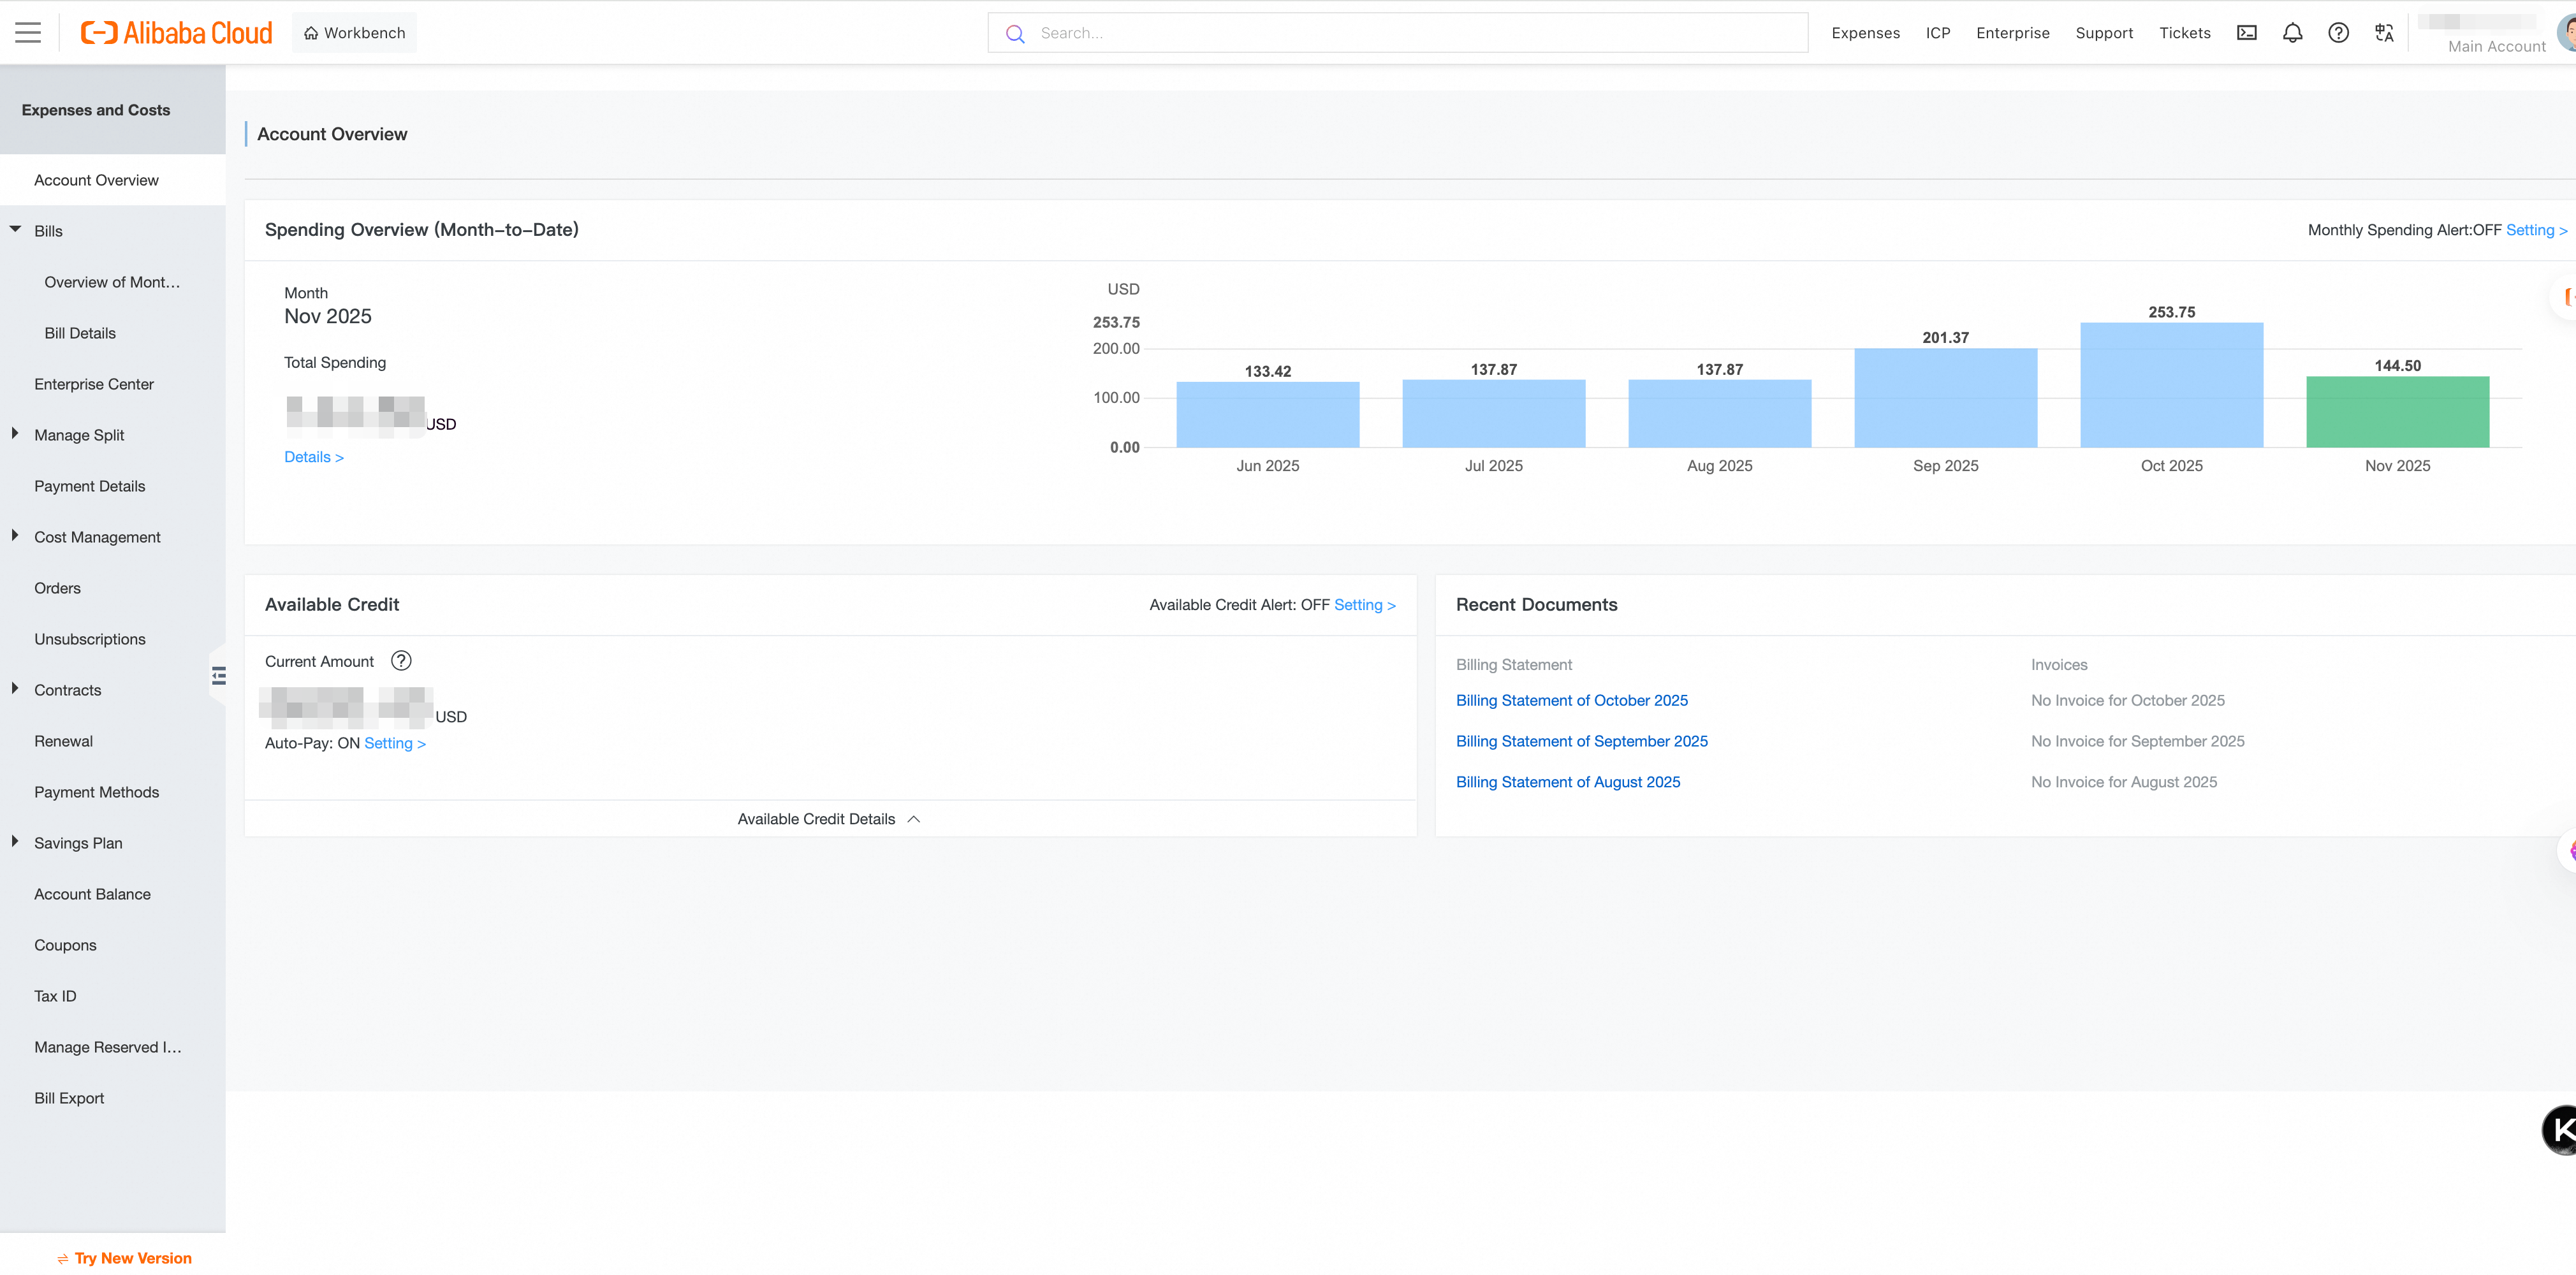Viewport: 2576px width, 1275px height.
Task: Open the notifications bell
Action: click(x=2292, y=33)
